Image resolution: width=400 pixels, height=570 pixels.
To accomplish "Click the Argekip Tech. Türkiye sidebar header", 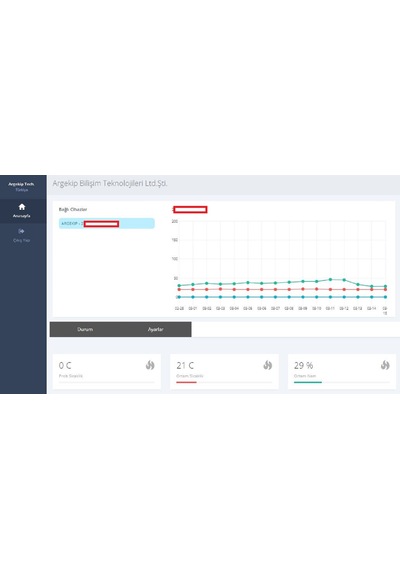I will point(21,186).
